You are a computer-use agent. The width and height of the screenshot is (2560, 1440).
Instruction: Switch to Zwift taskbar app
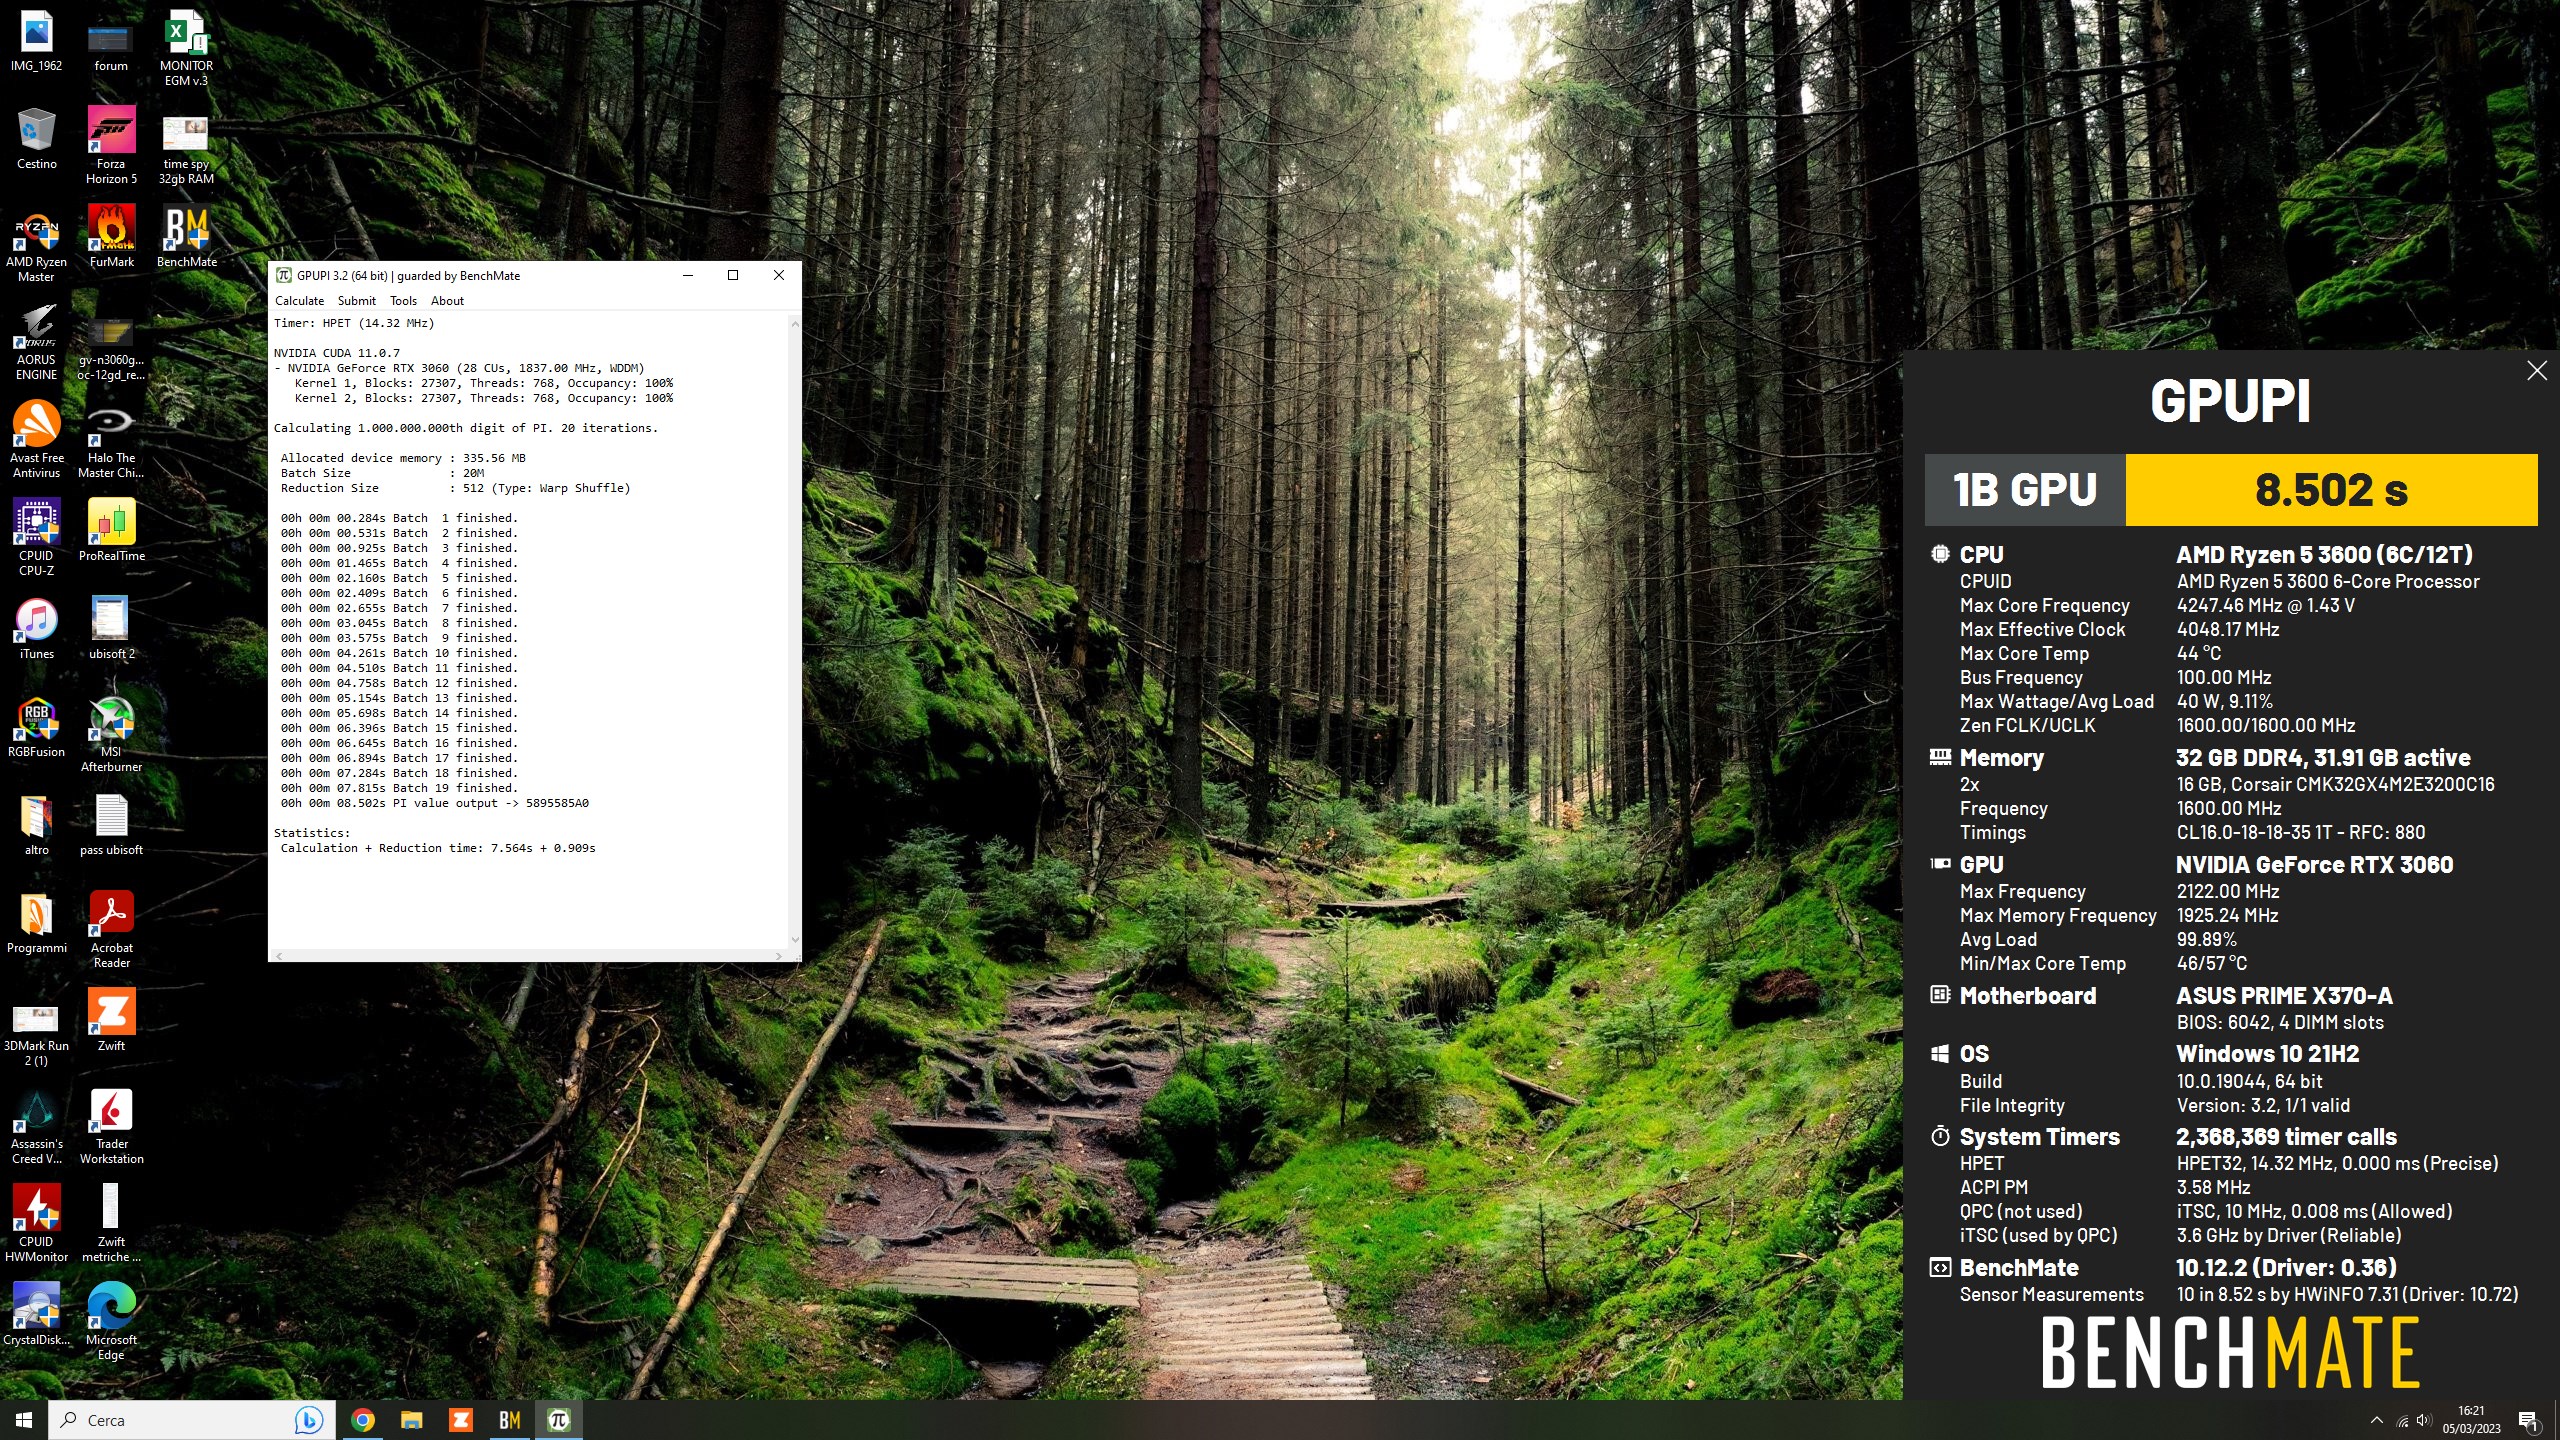pos(460,1420)
